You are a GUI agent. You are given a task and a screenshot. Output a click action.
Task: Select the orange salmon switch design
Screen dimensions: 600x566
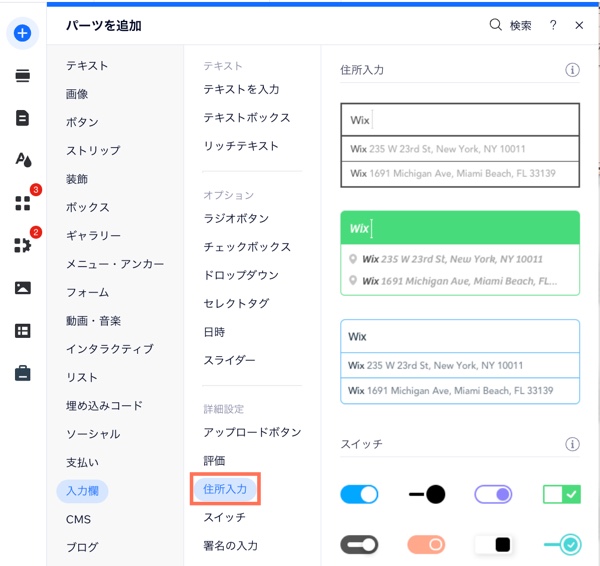426,545
